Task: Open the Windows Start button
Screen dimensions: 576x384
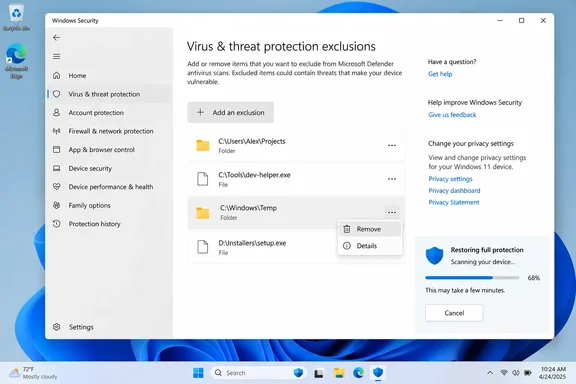Action: (x=198, y=373)
